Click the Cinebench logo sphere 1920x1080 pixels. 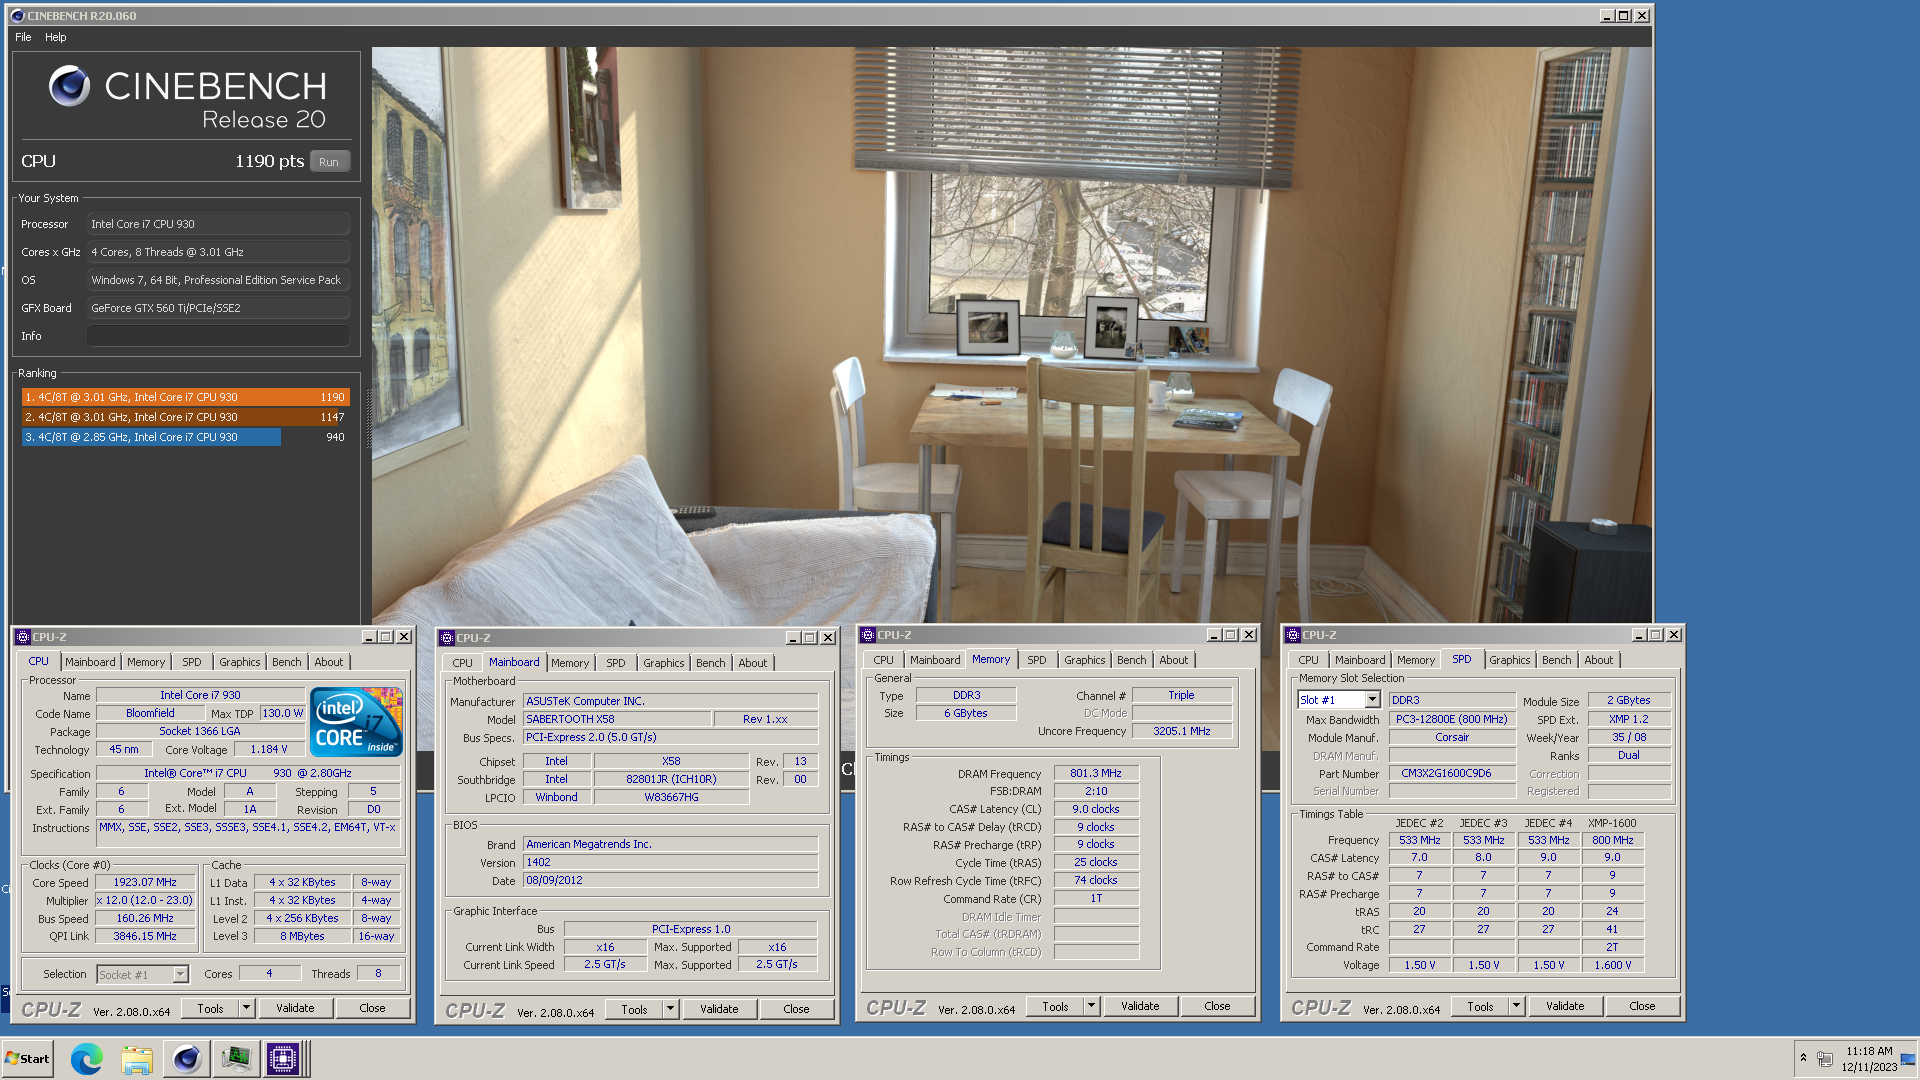click(70, 86)
